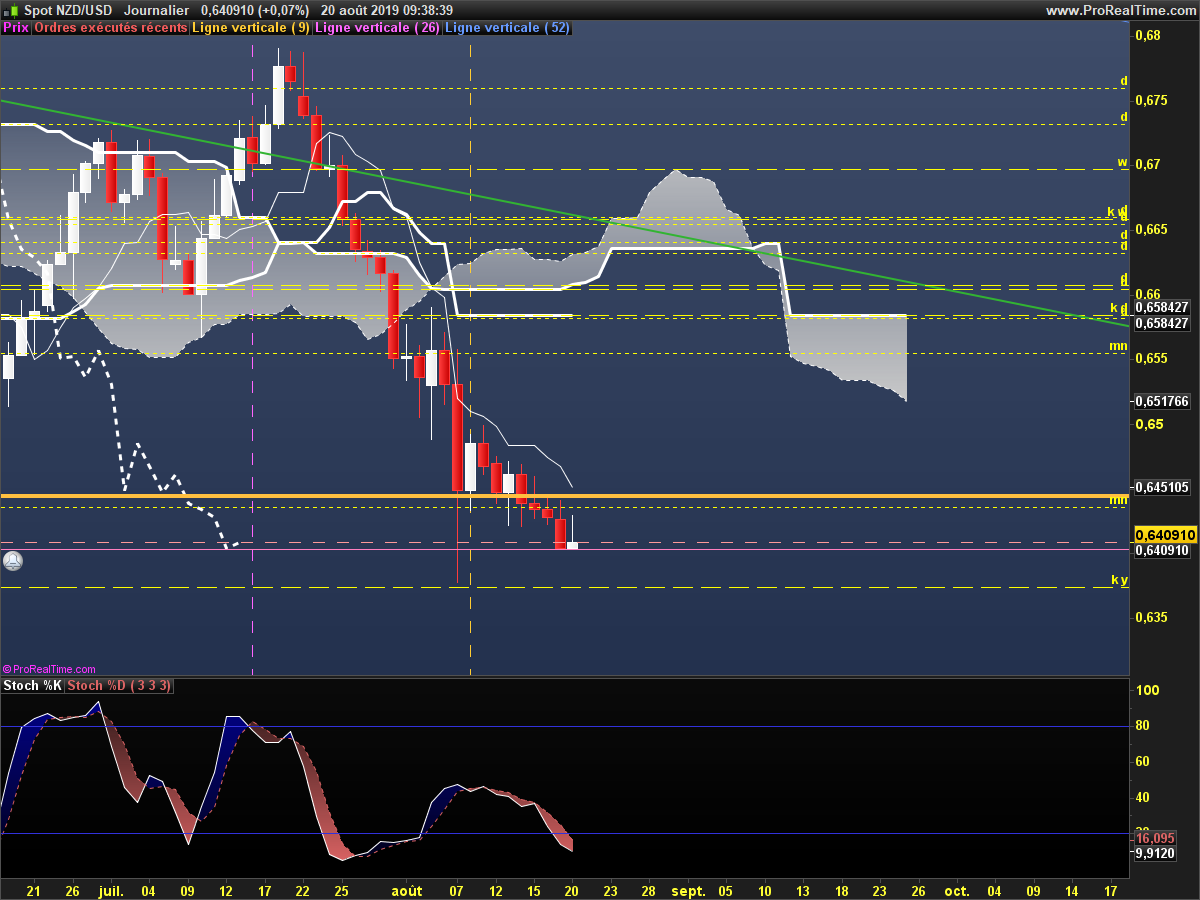Select the Ligne verticale (26) label
1200x900 pixels.
point(377,28)
